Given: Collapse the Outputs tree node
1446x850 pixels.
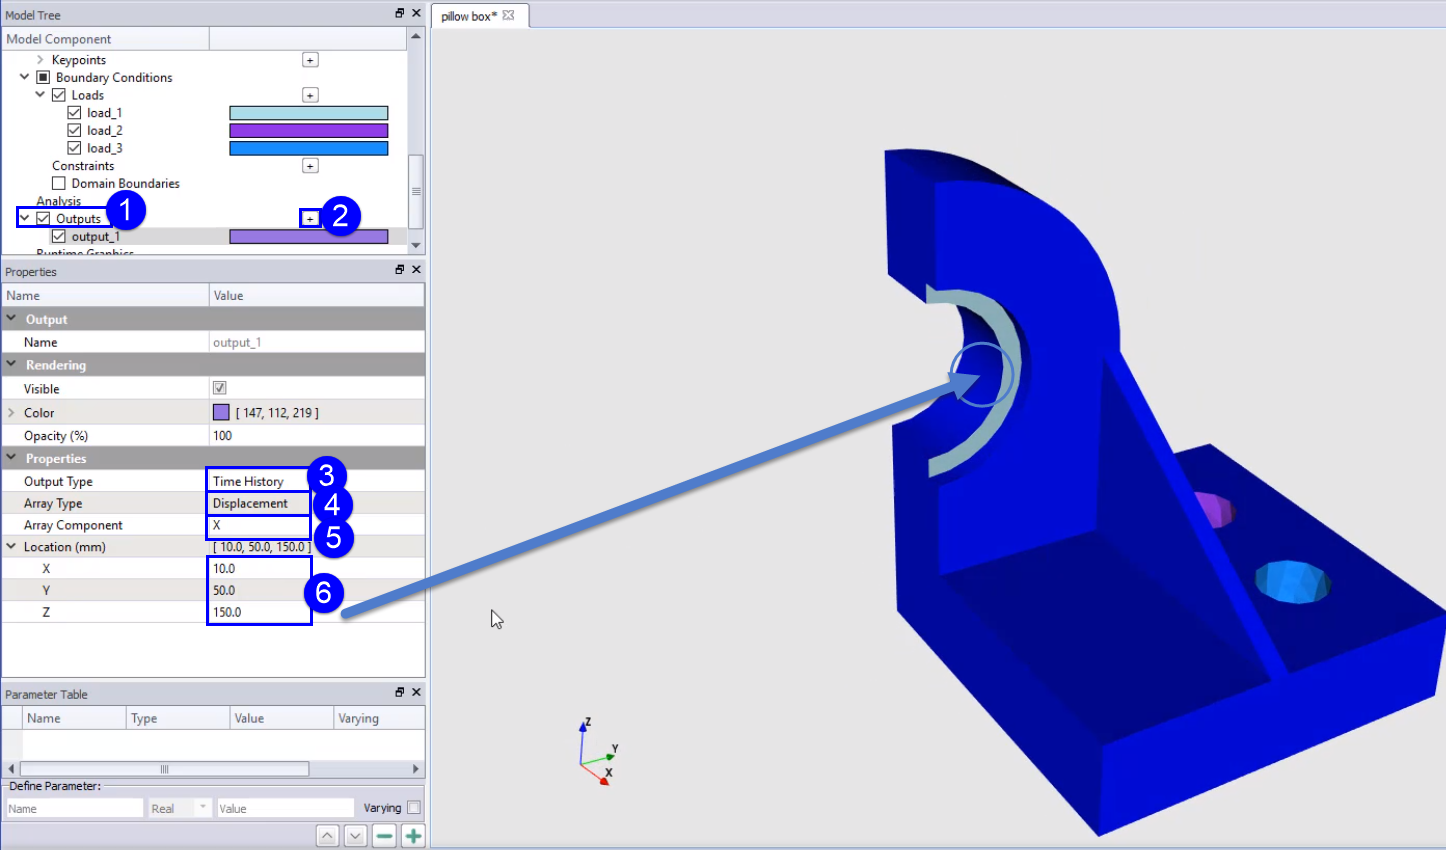Looking at the screenshot, I should click(x=24, y=218).
